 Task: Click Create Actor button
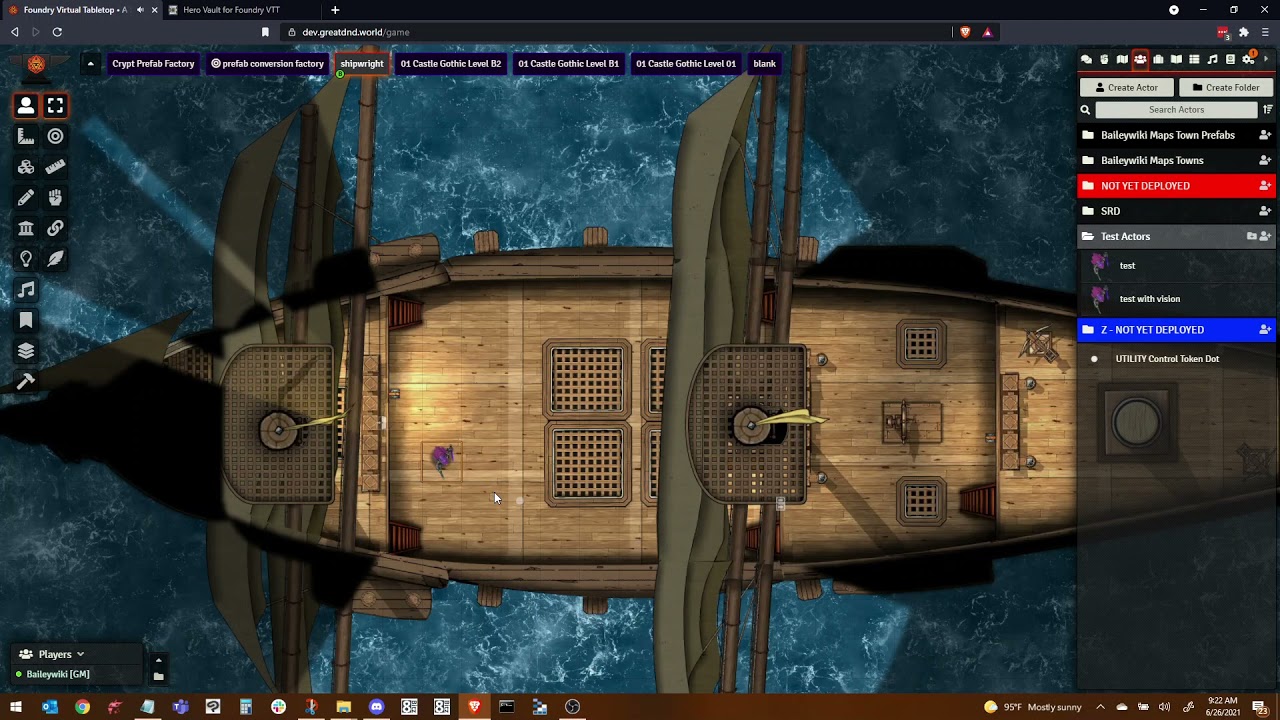(1126, 87)
